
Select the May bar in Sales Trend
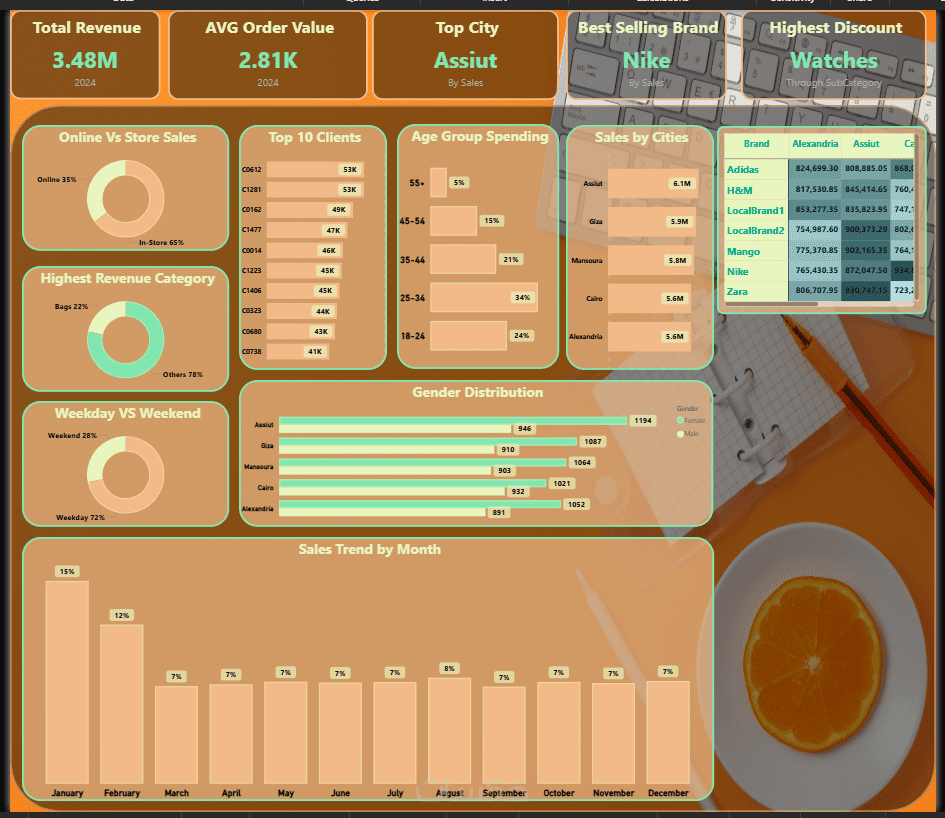[286, 733]
